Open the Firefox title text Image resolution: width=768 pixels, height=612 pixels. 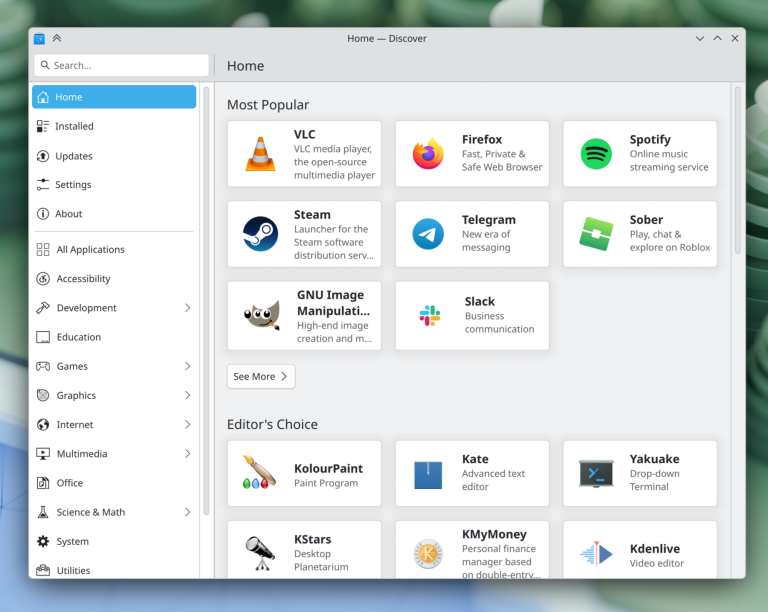(x=482, y=140)
